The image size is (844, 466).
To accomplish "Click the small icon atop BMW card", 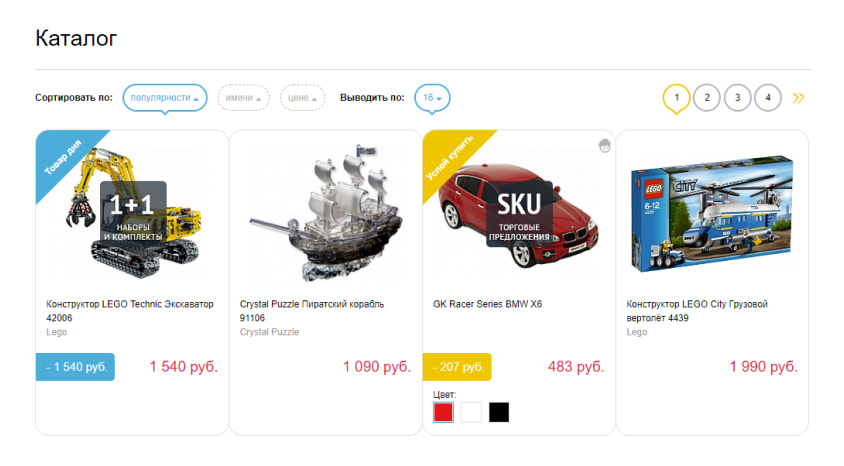I will [604, 146].
